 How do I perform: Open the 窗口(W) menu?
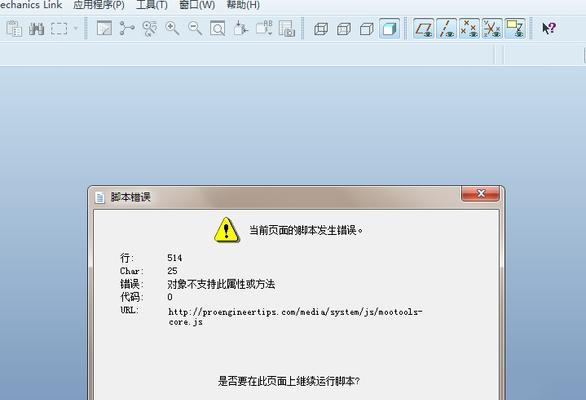coord(197,5)
